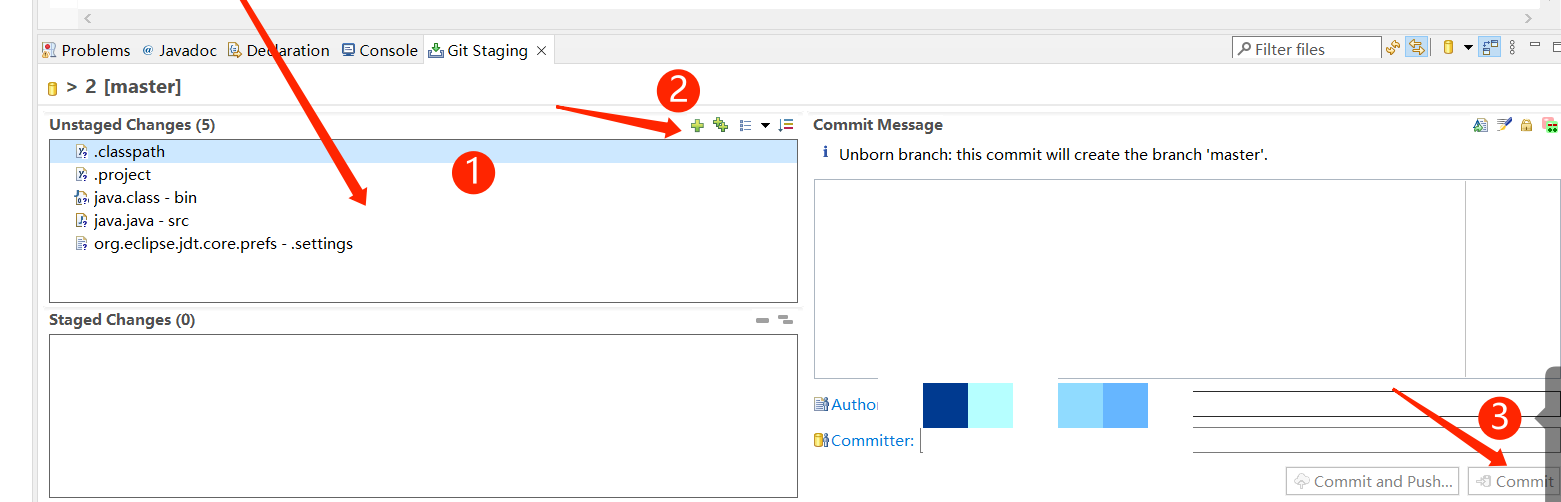1561x502 pixels.
Task: Click the Author label link
Action: click(854, 405)
